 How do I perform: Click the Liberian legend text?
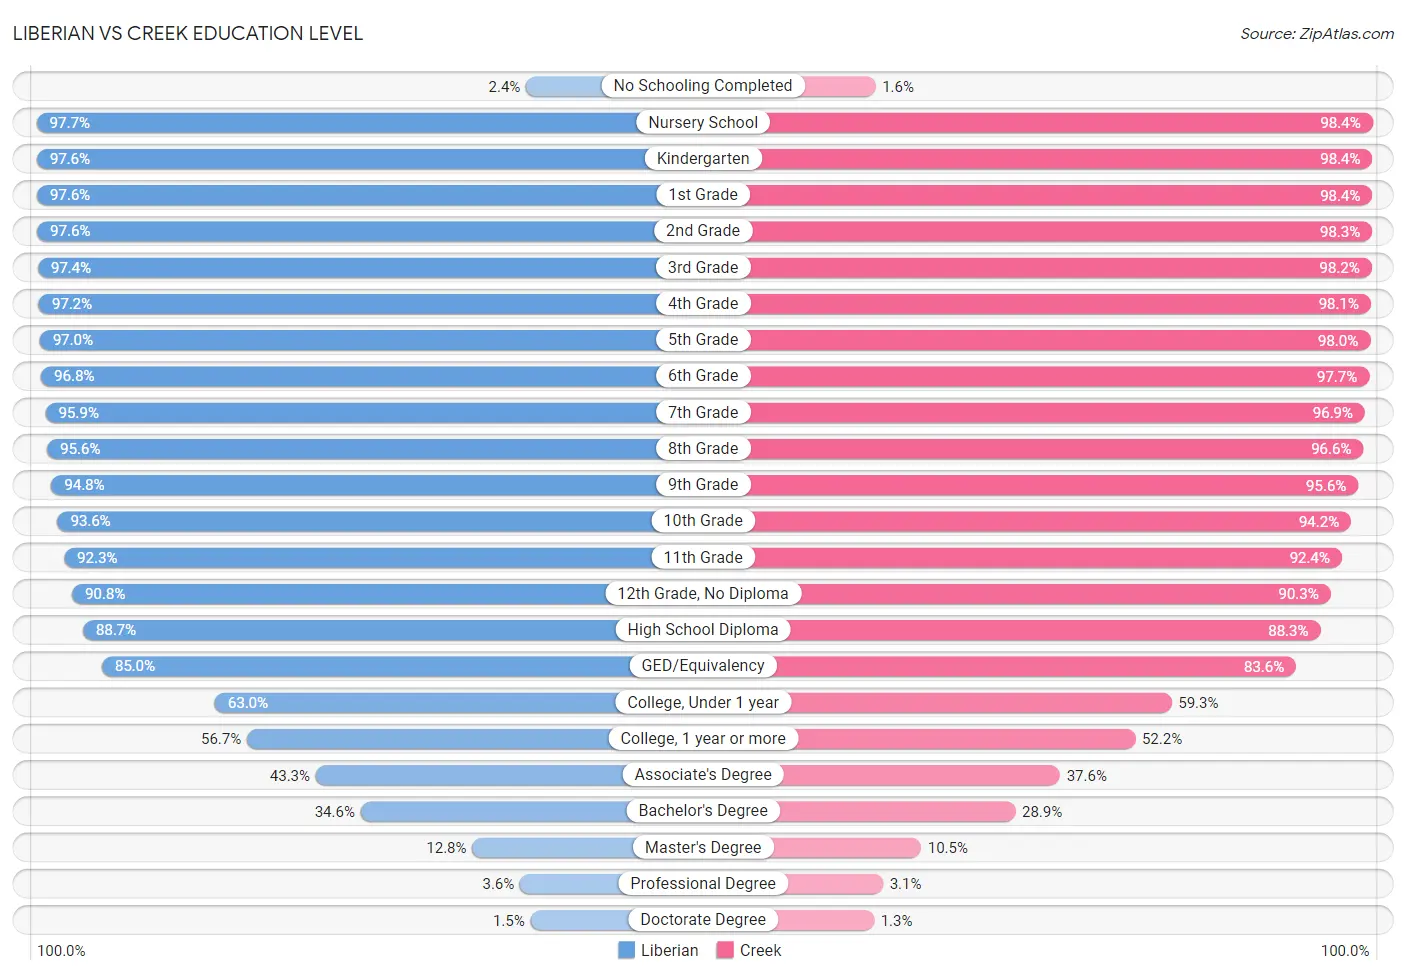[670, 950]
